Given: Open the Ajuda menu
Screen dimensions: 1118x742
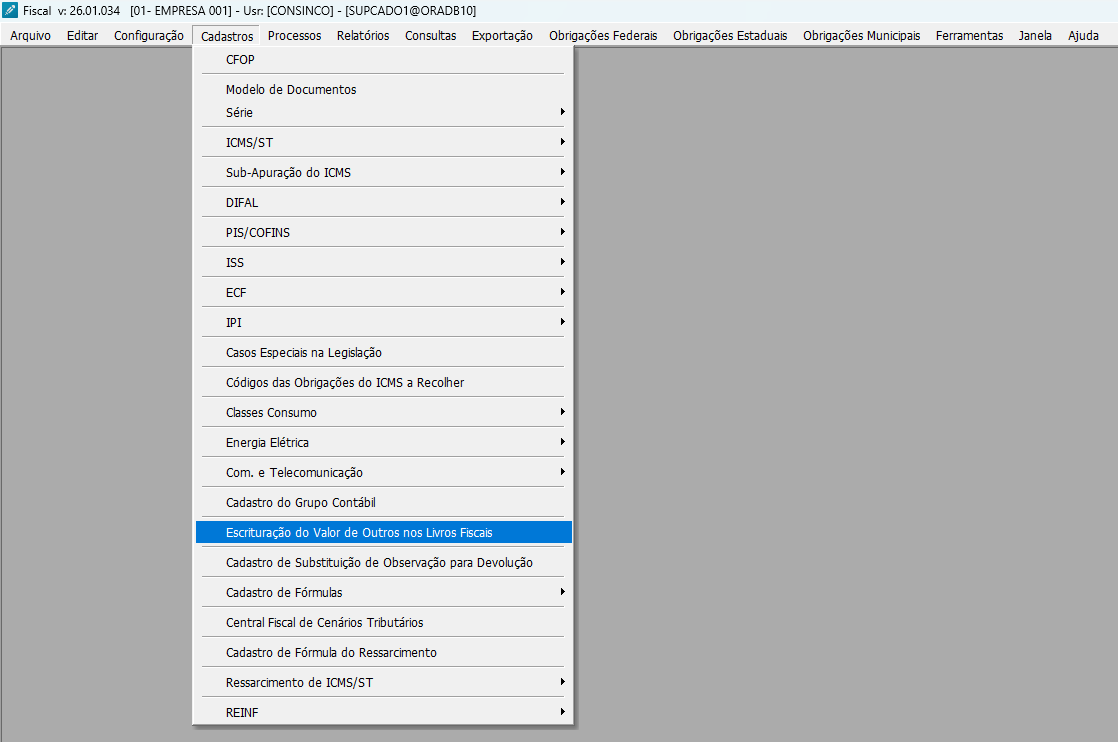Looking at the screenshot, I should 1083,36.
